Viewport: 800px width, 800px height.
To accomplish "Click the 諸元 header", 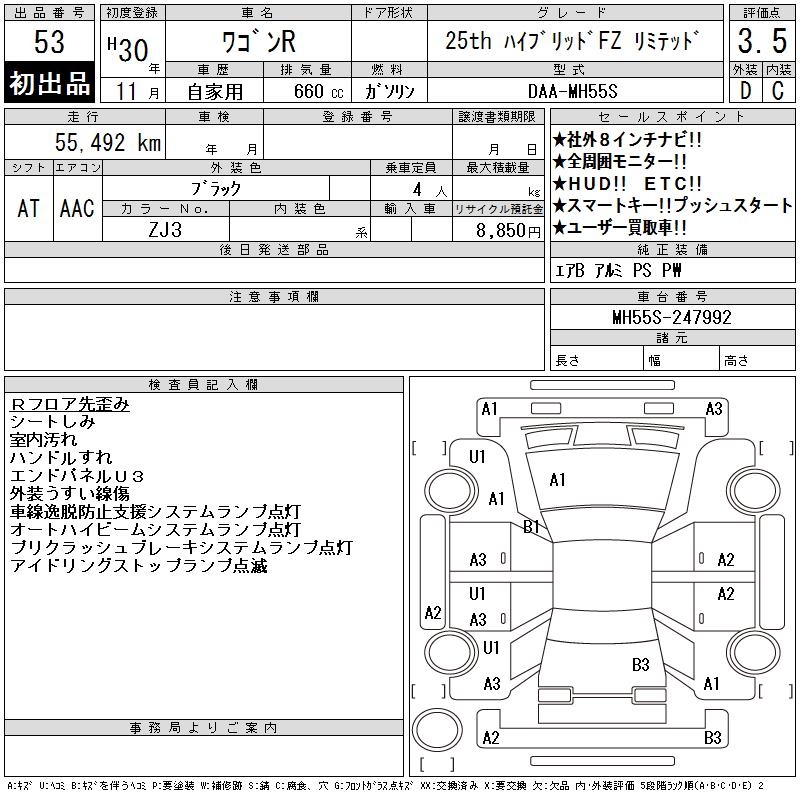I will 672,338.
